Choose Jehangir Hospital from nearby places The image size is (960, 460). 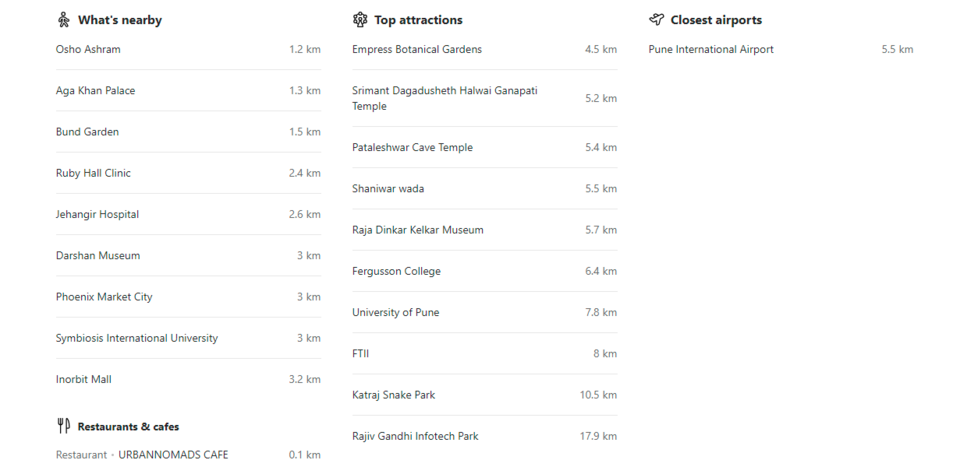97,214
